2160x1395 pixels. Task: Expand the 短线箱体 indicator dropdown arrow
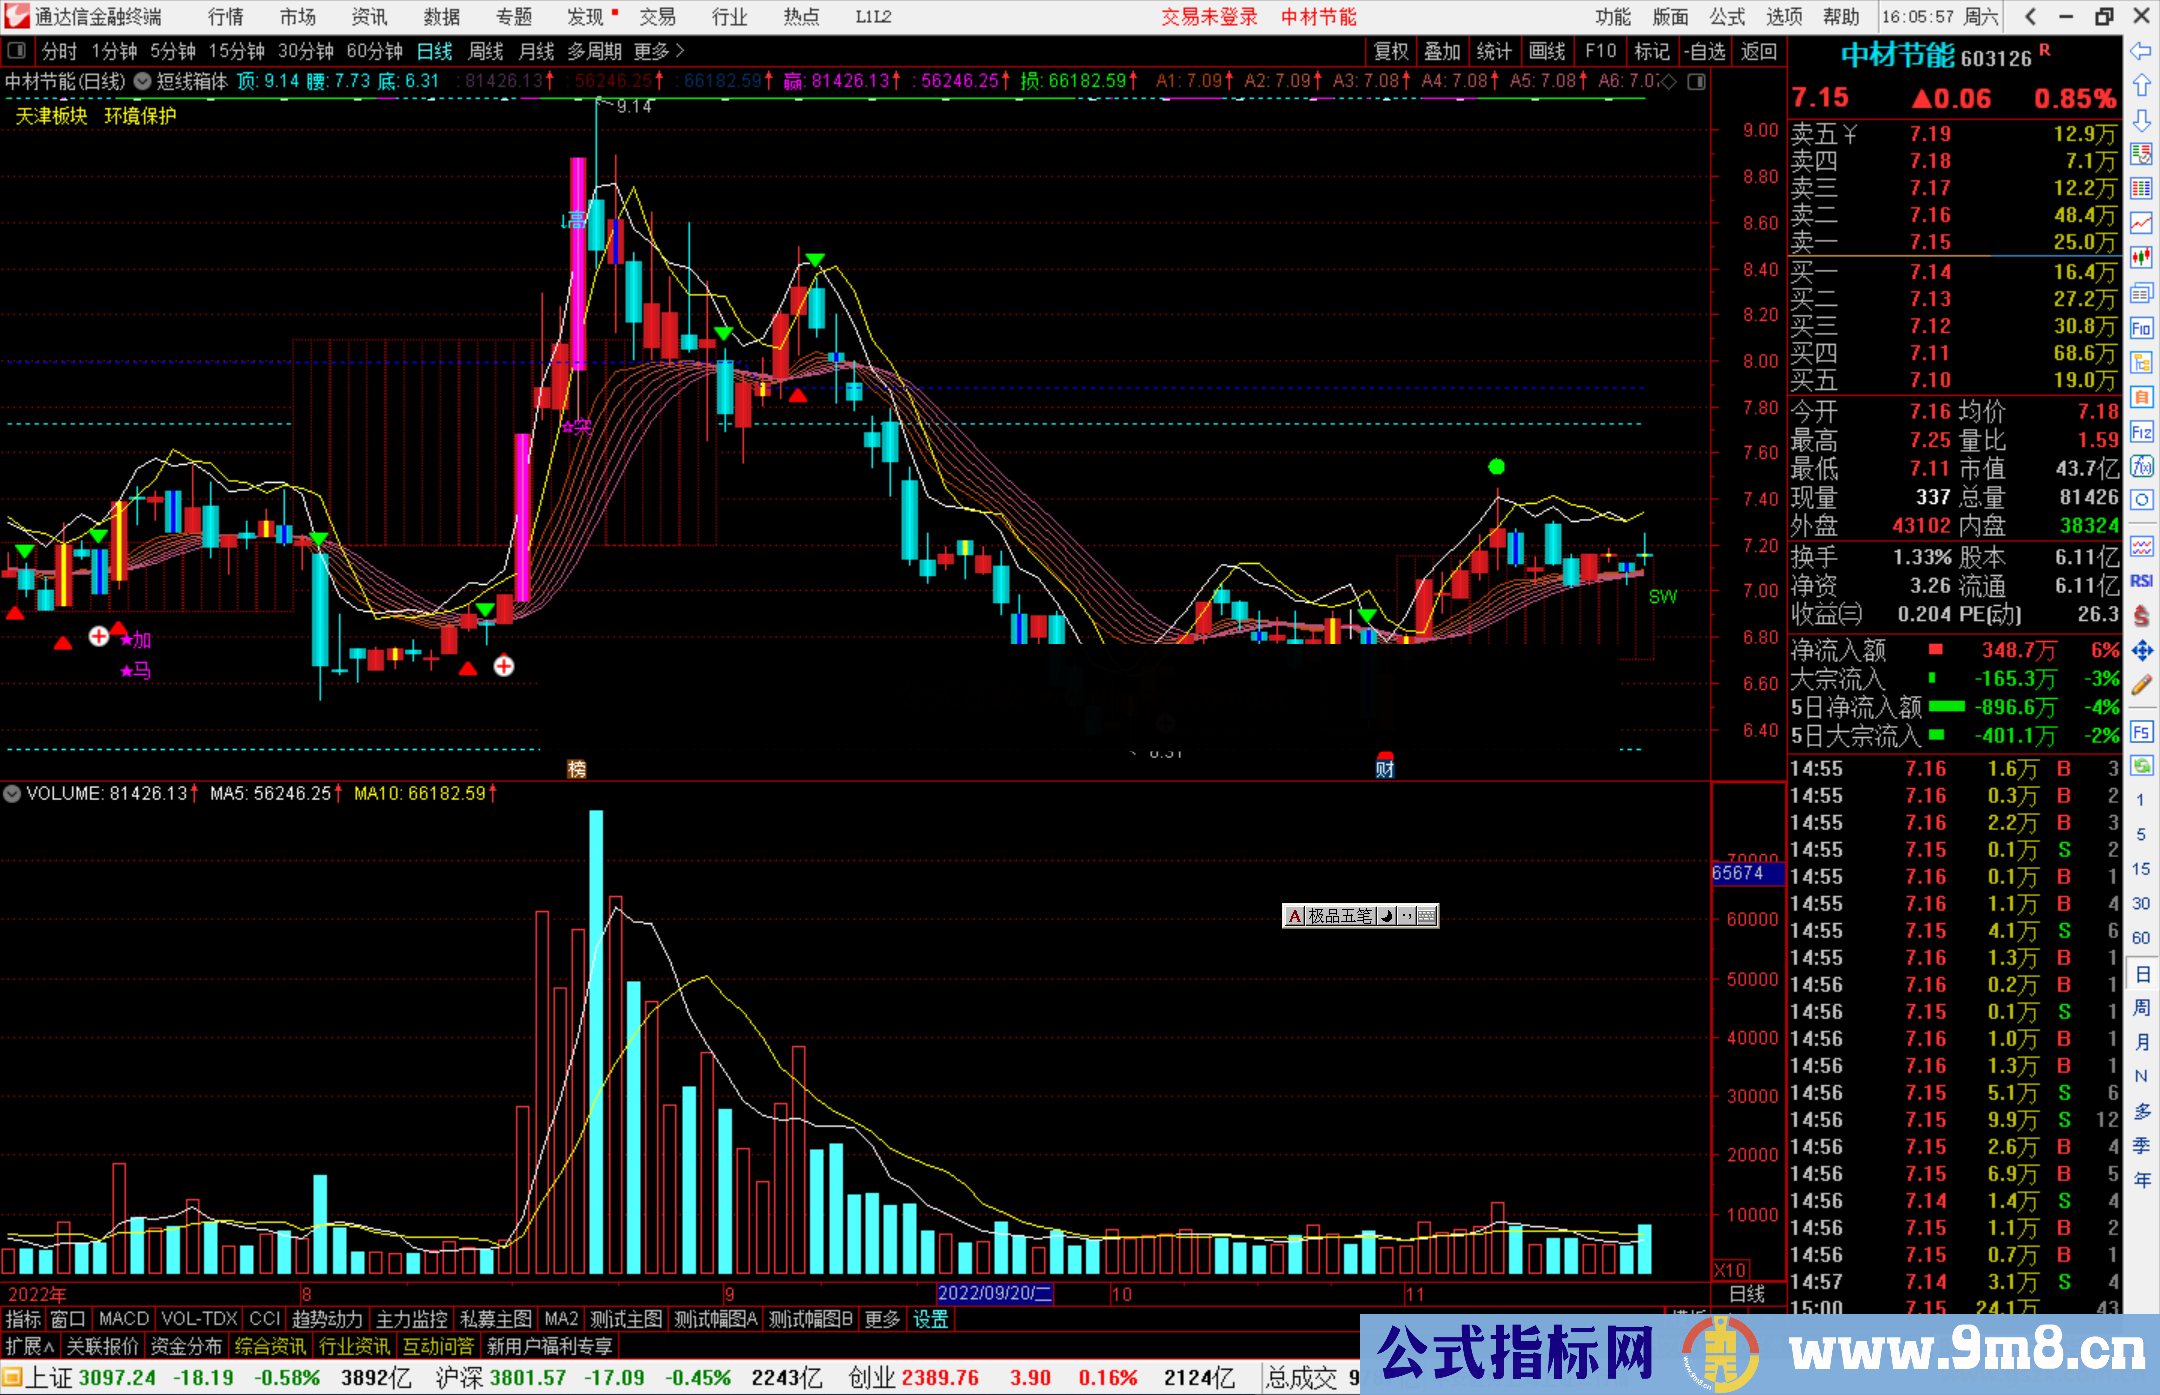pos(143,82)
